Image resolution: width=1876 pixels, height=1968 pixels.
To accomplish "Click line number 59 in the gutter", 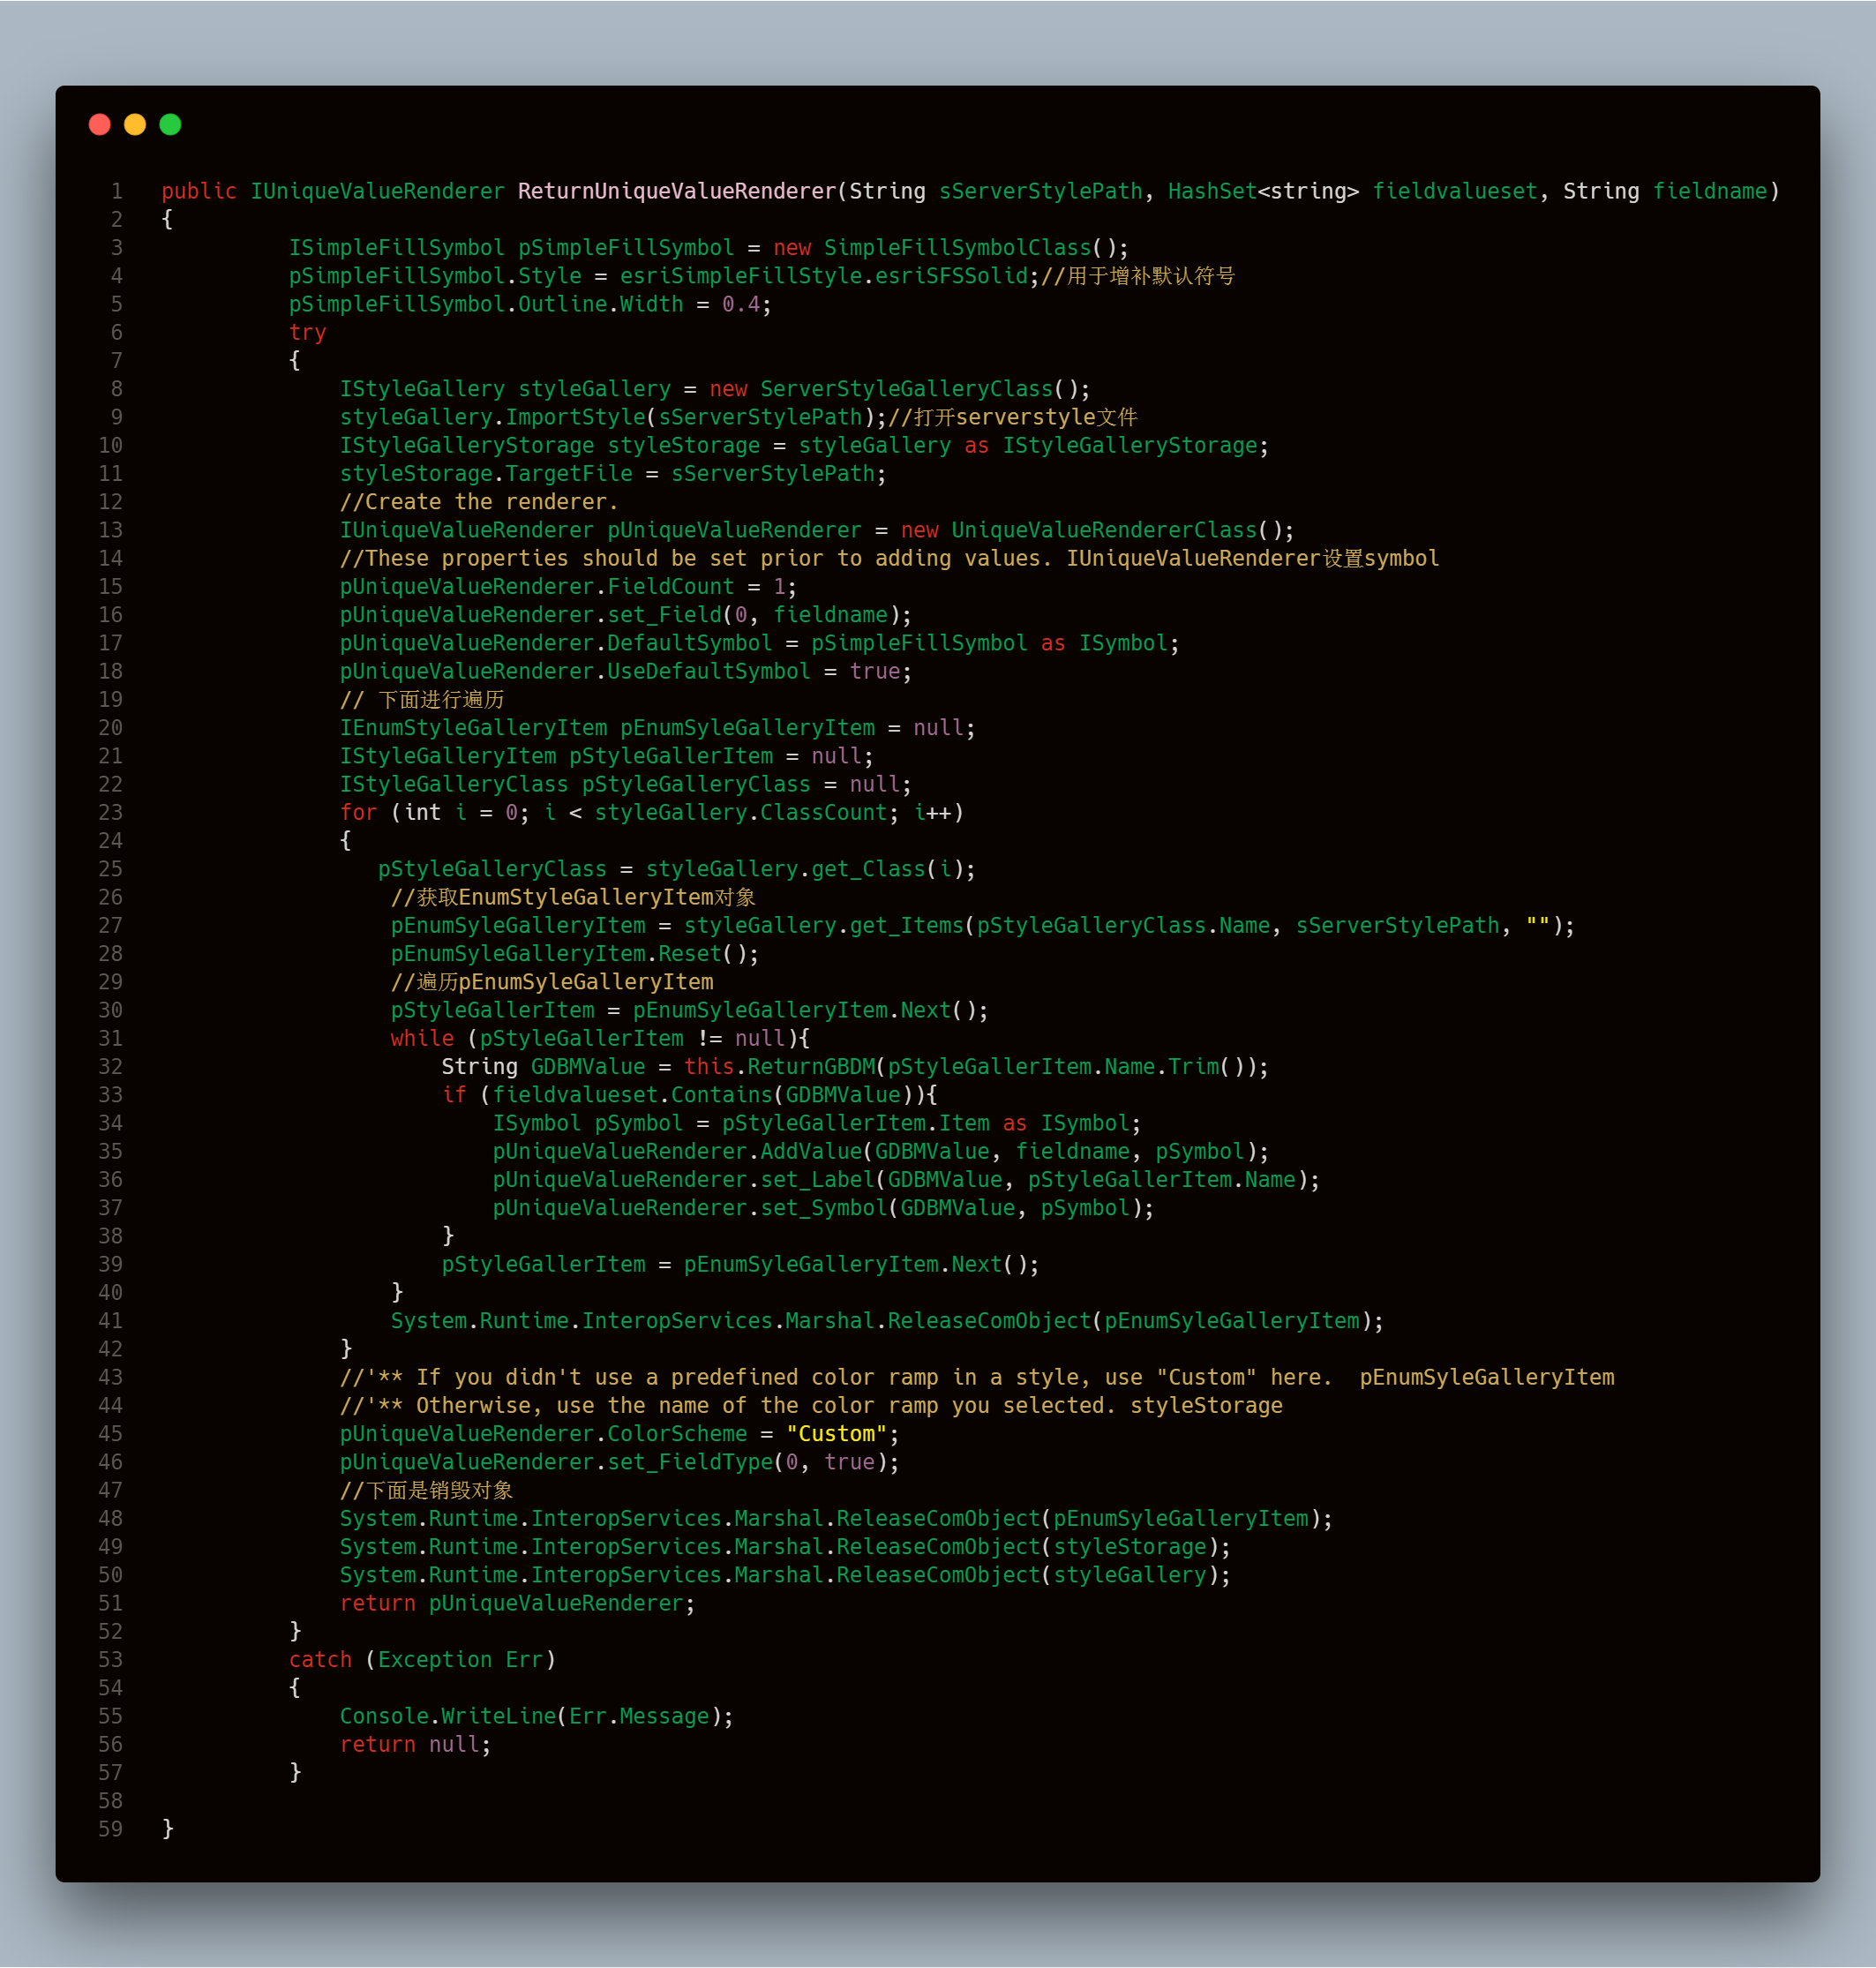I will tap(111, 1829).
